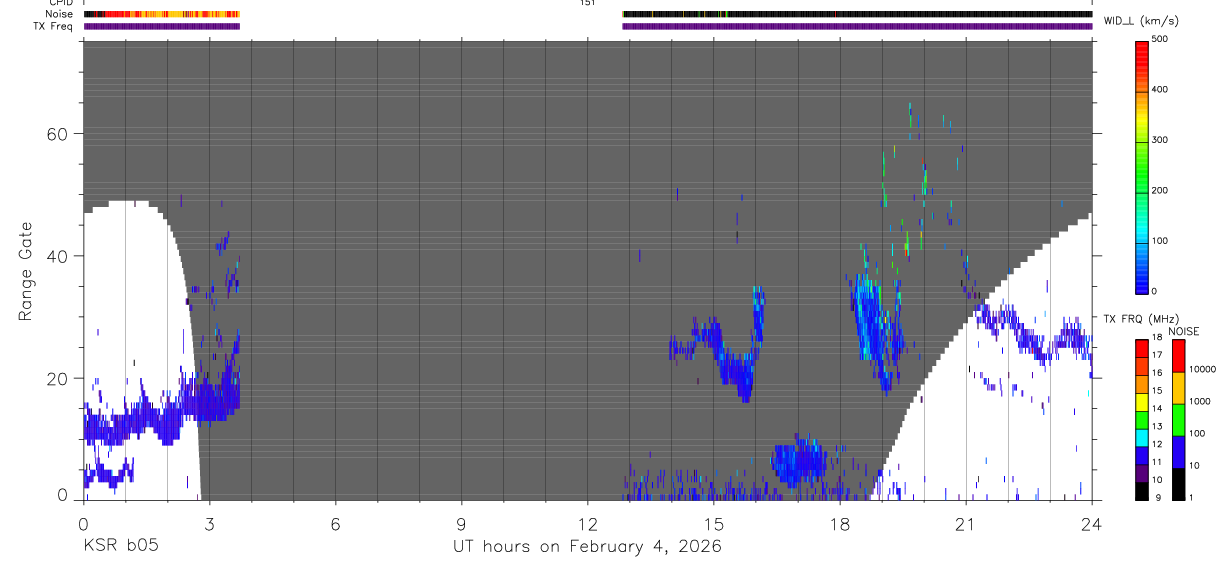
Task: Click the cyan segment of TX FRQ colorbar
Action: [1141, 437]
